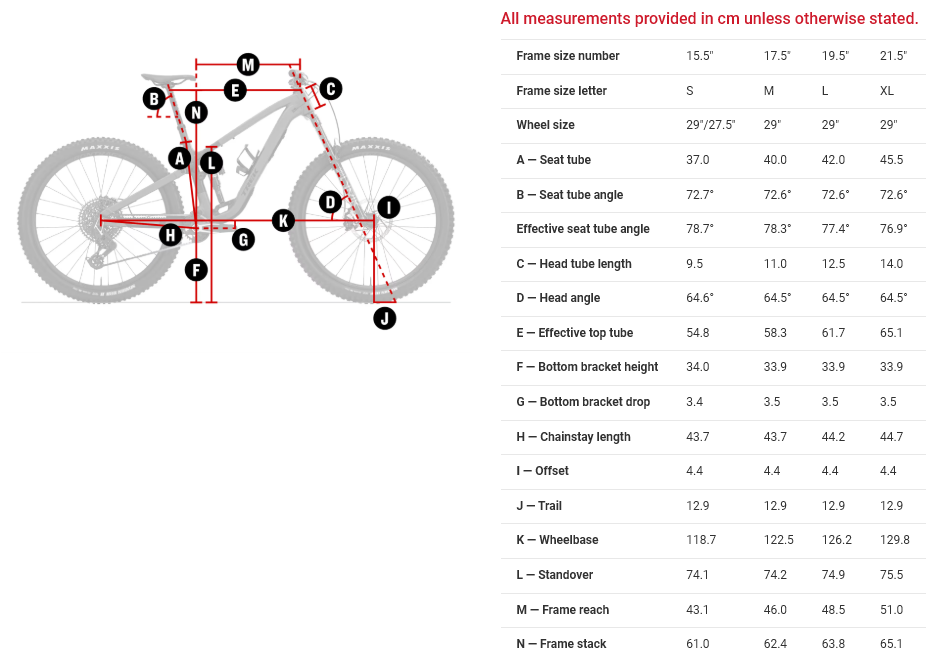Select the 29"/27.5" wheel size cell
Viewport: 934px width, 662px height.
(x=710, y=125)
